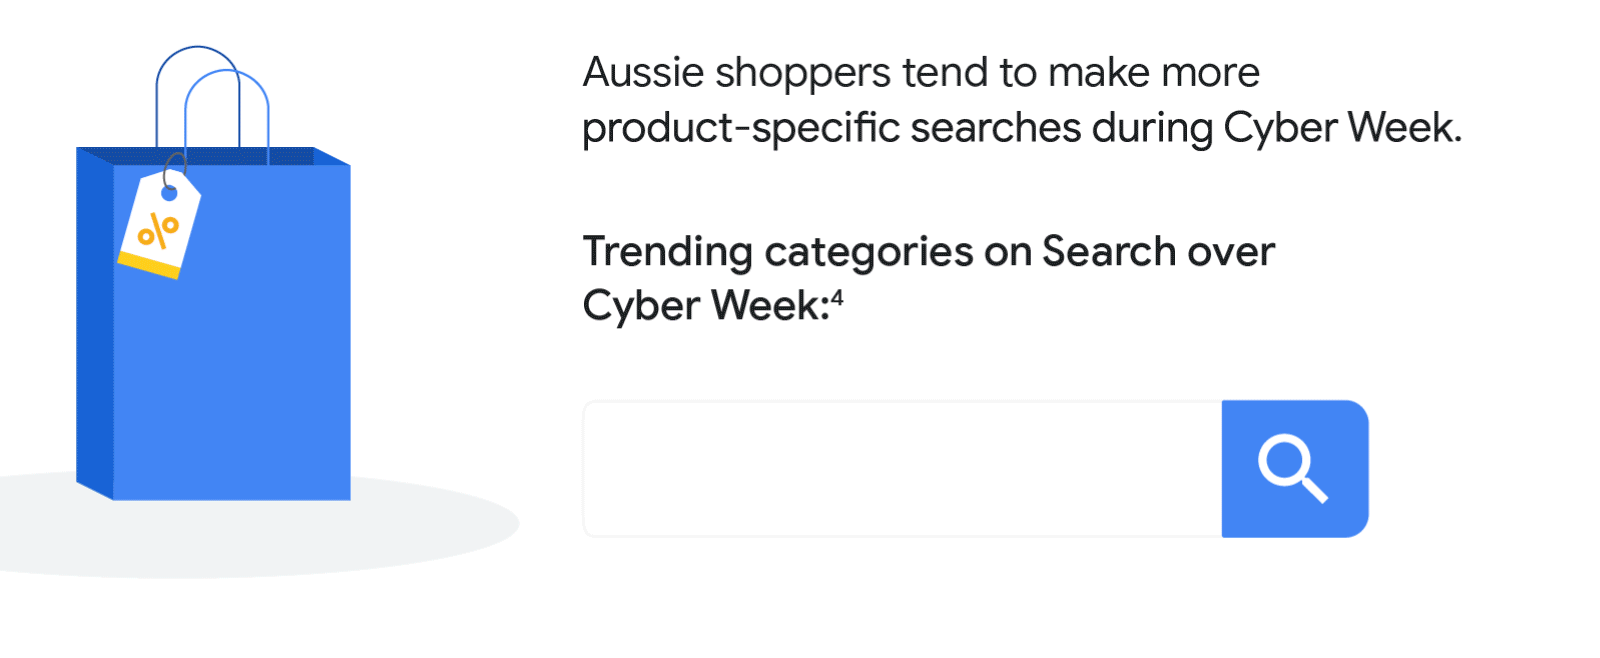Click the shopping bag's looped handles
The image size is (1600, 658).
212,100
